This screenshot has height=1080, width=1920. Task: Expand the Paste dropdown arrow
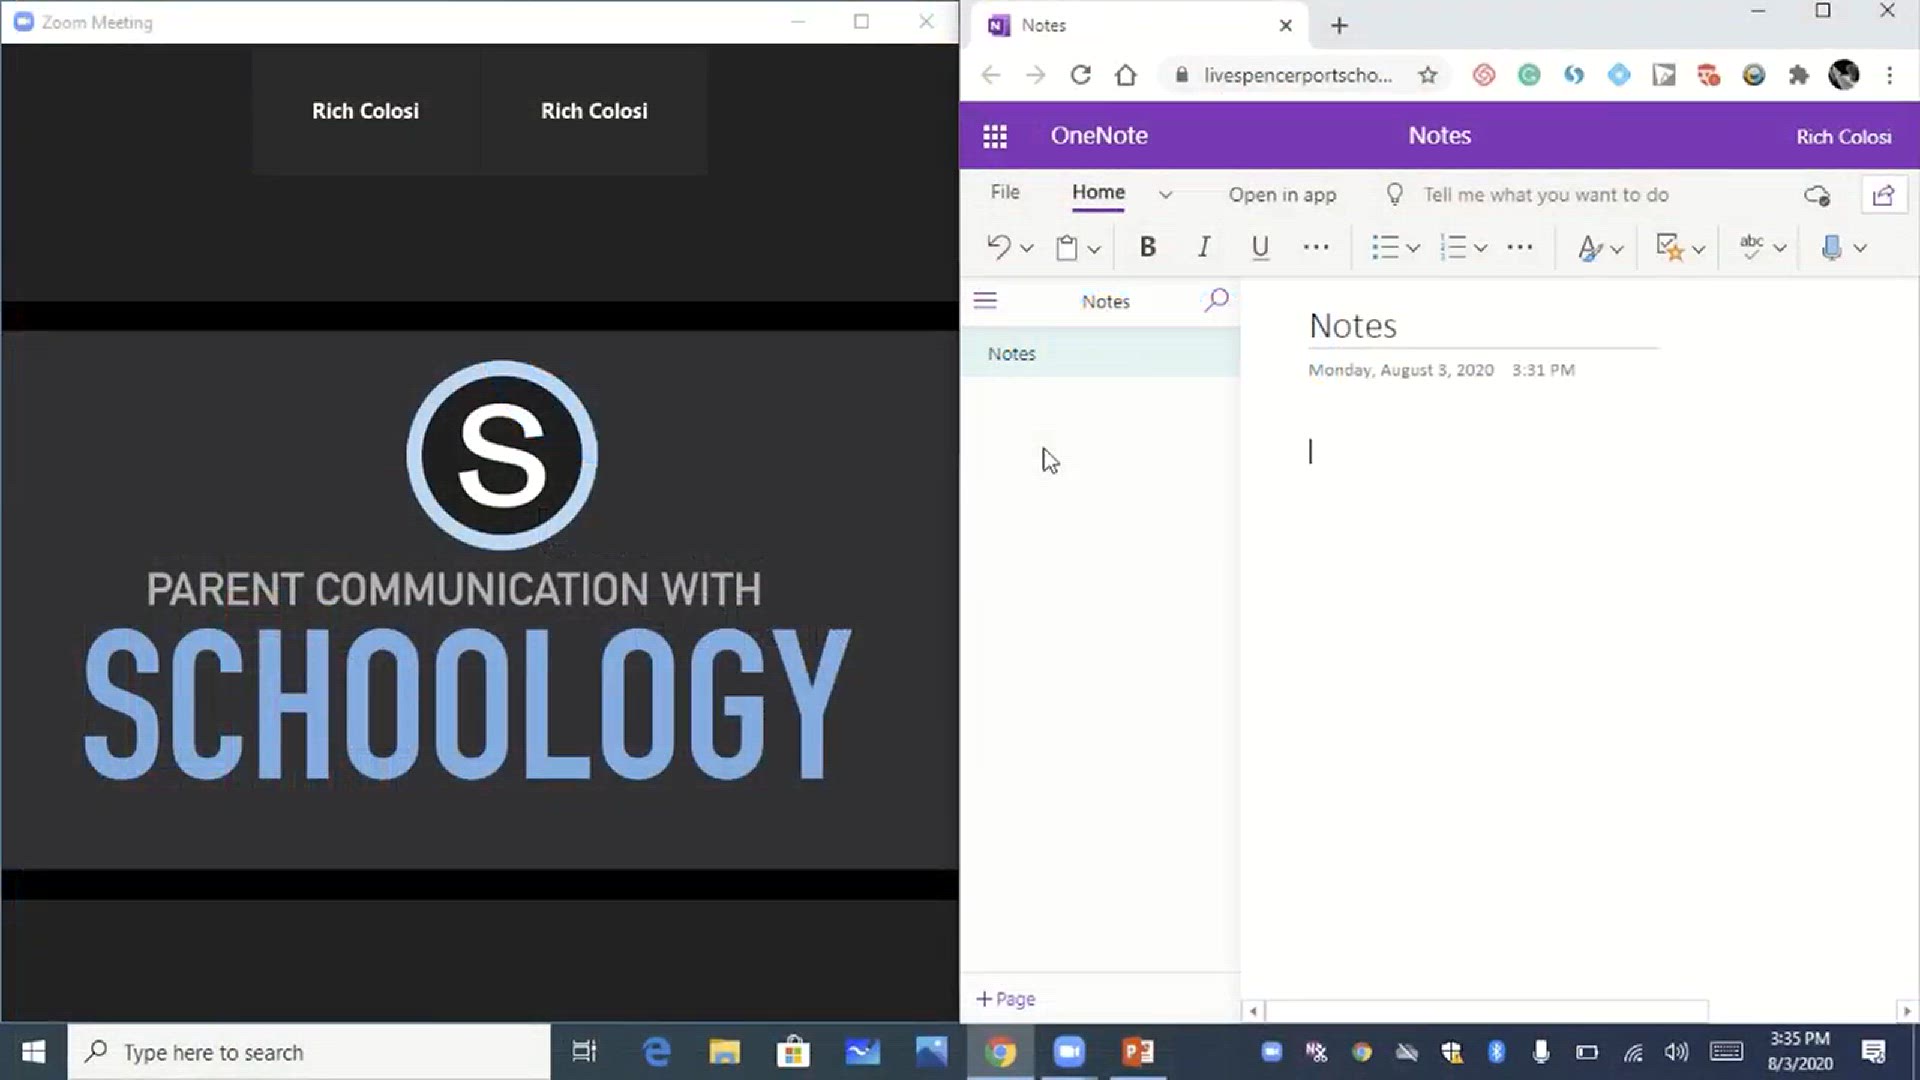1094,249
